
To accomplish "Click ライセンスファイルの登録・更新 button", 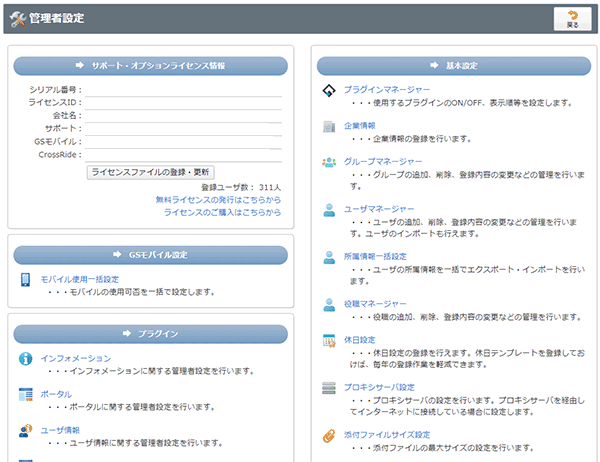I will 150,172.
